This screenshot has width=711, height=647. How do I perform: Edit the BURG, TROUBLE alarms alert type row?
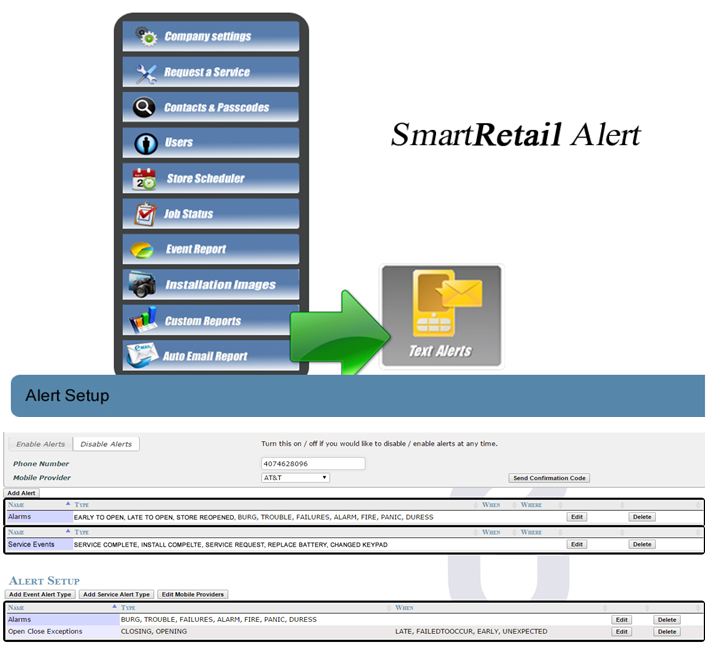622,620
